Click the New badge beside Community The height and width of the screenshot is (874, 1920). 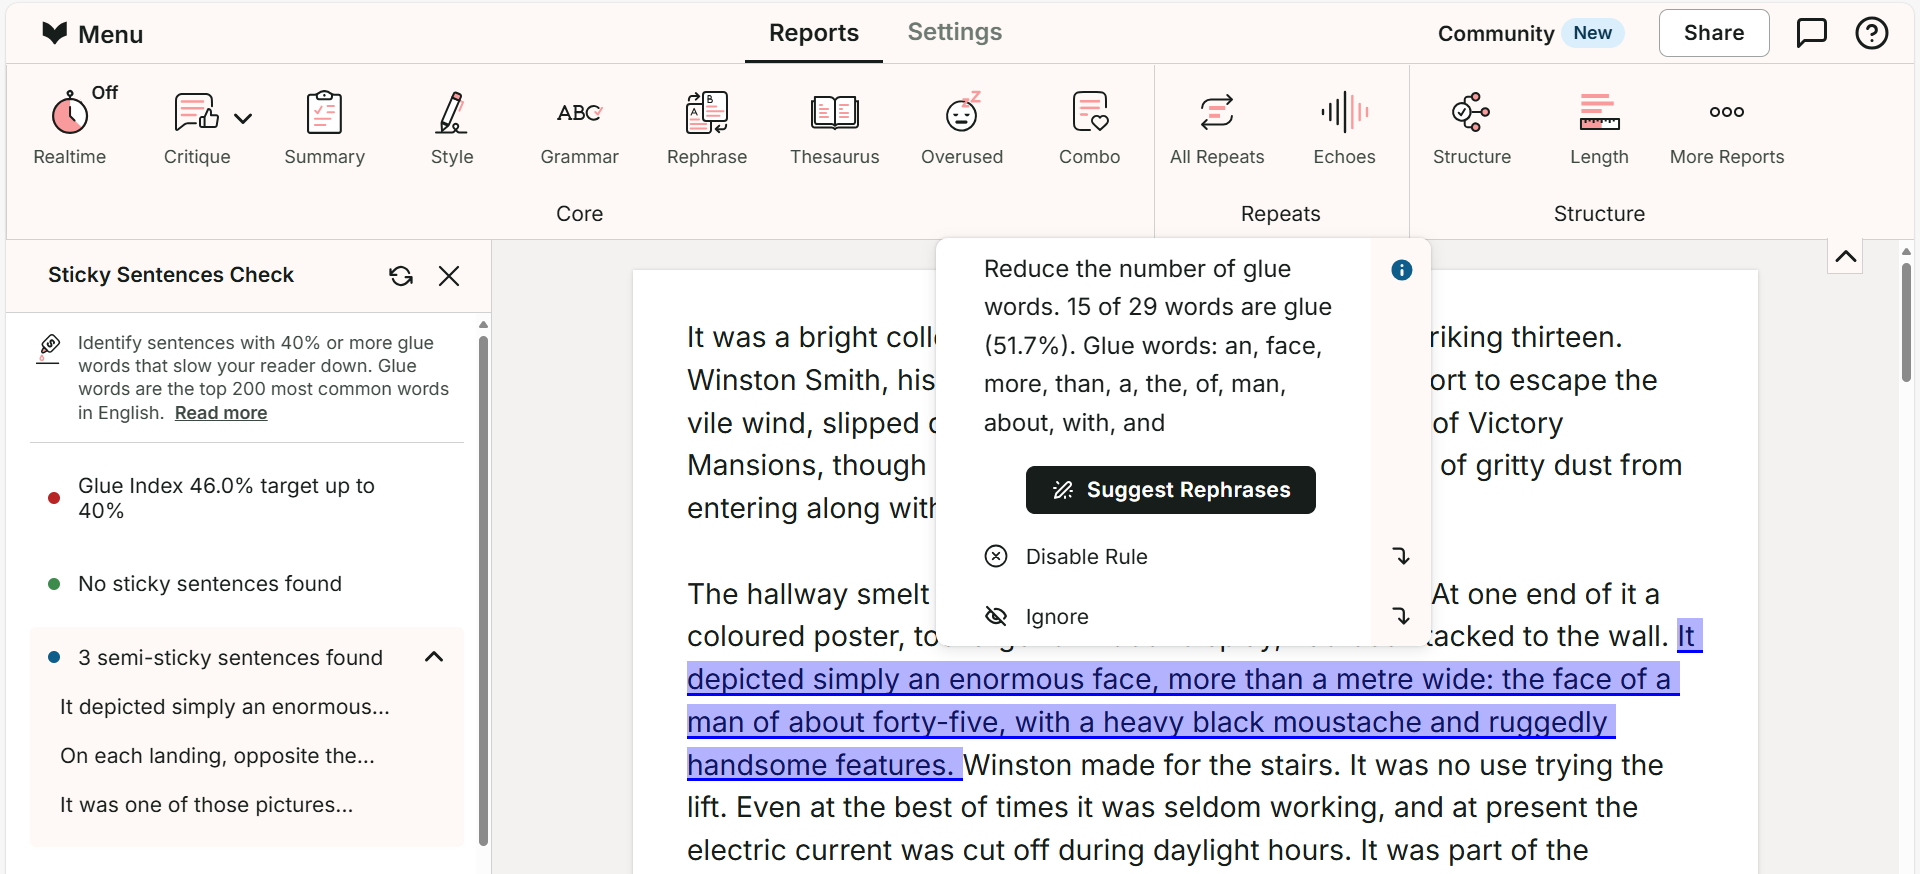pyautogui.click(x=1592, y=33)
